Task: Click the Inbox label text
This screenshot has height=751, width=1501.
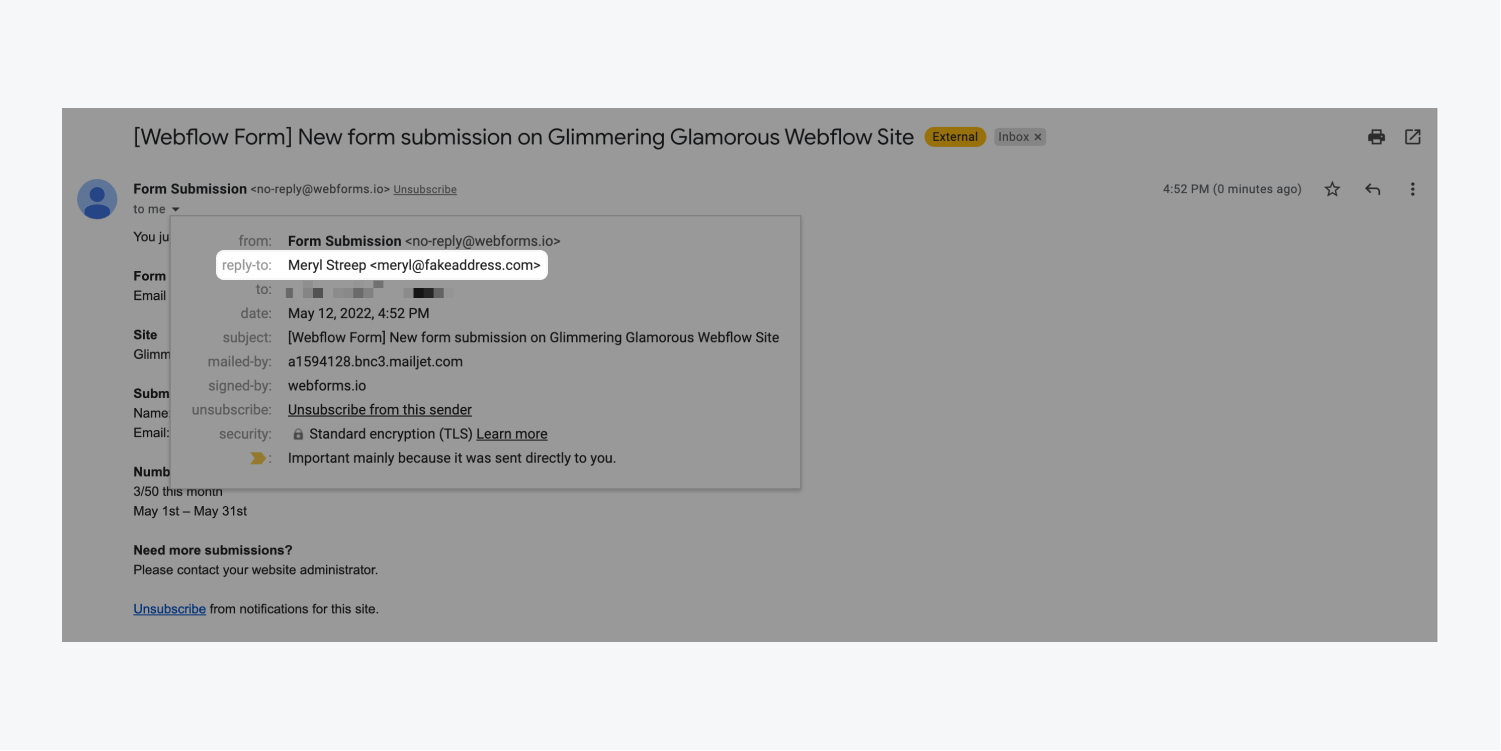Action: click(1013, 137)
